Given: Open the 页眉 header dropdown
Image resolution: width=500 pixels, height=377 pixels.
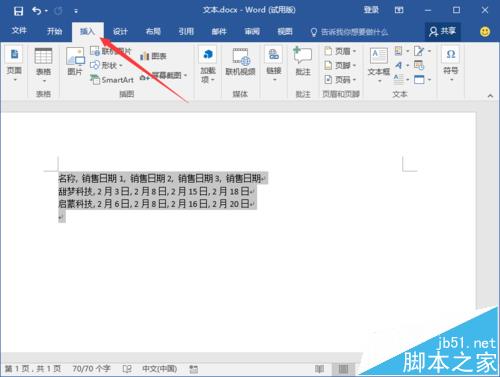Looking at the screenshot, I should 340,51.
